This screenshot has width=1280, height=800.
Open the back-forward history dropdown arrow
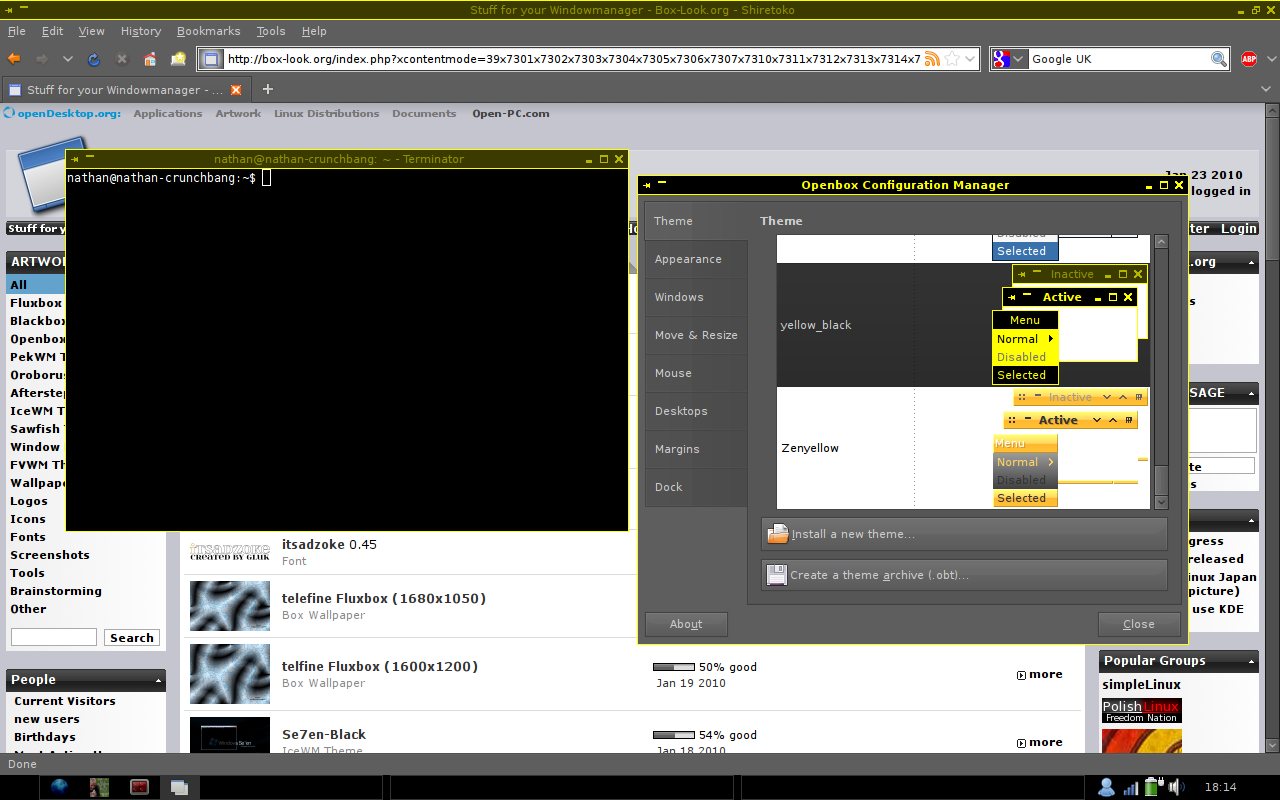[68, 59]
